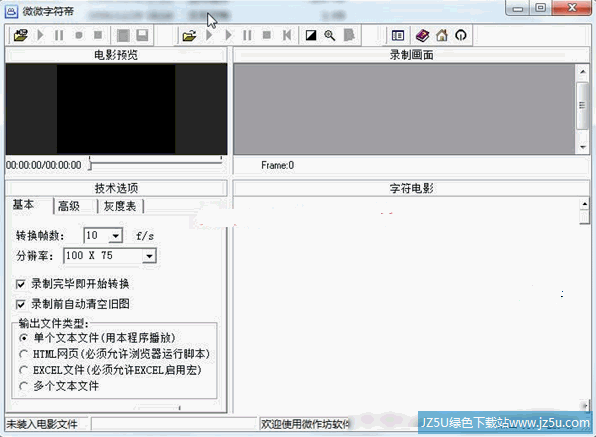Open the homepage via the house icon
The height and width of the screenshot is (437, 596).
point(442,35)
